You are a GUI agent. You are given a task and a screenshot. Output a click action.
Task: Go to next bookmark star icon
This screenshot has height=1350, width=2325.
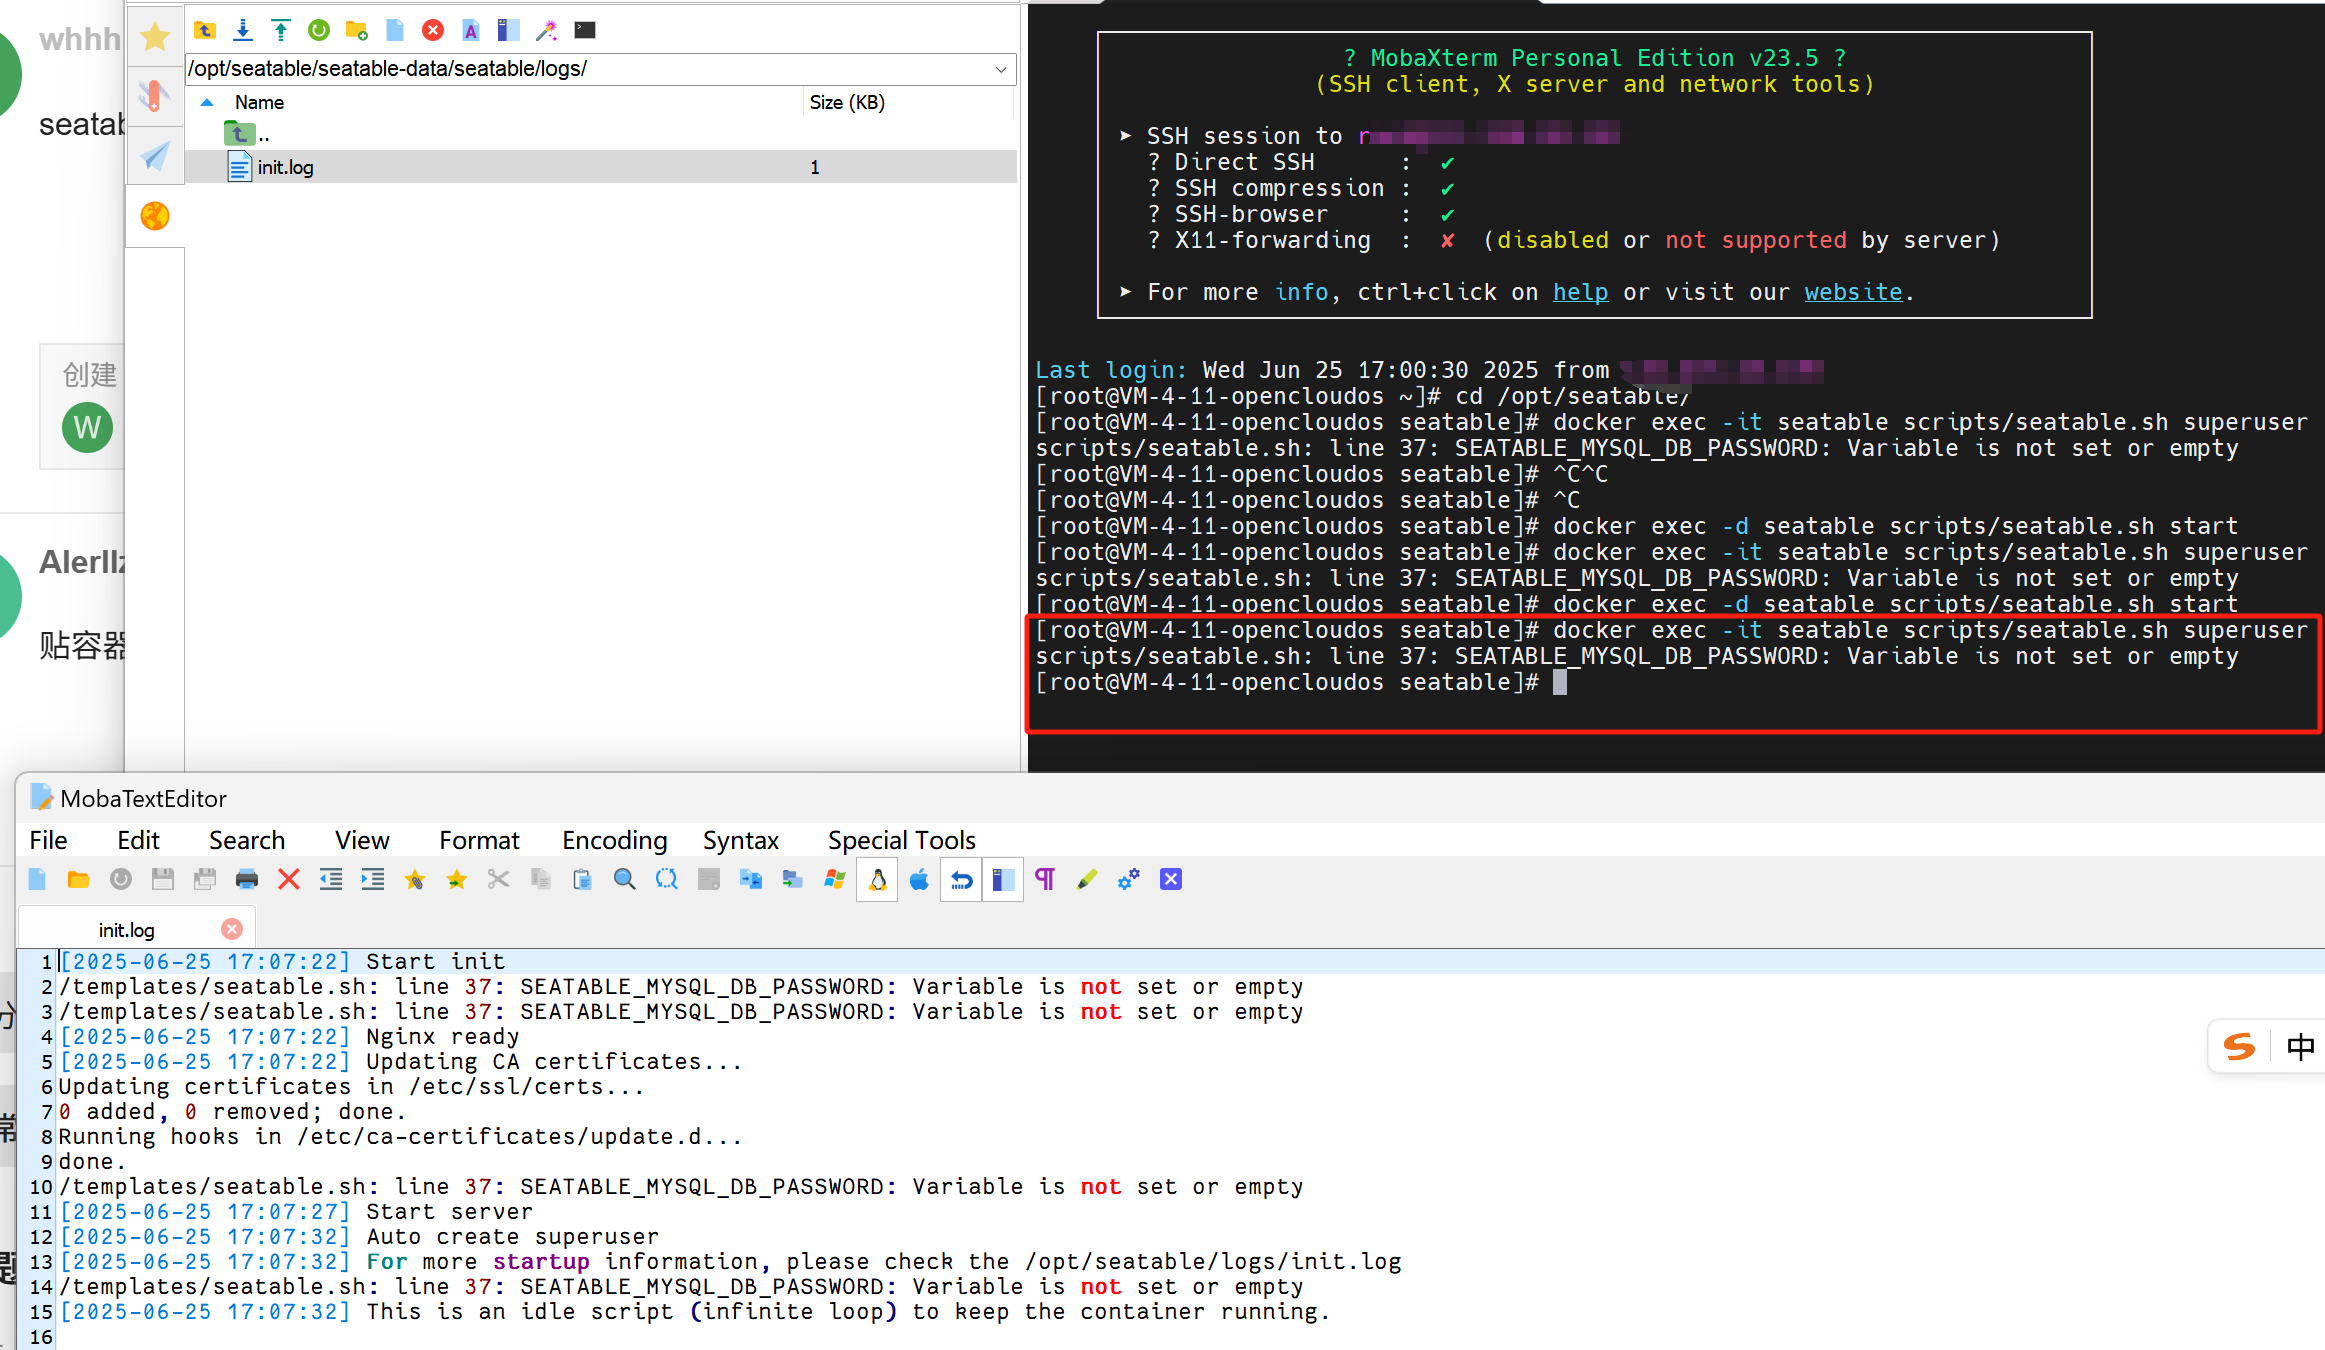click(457, 879)
